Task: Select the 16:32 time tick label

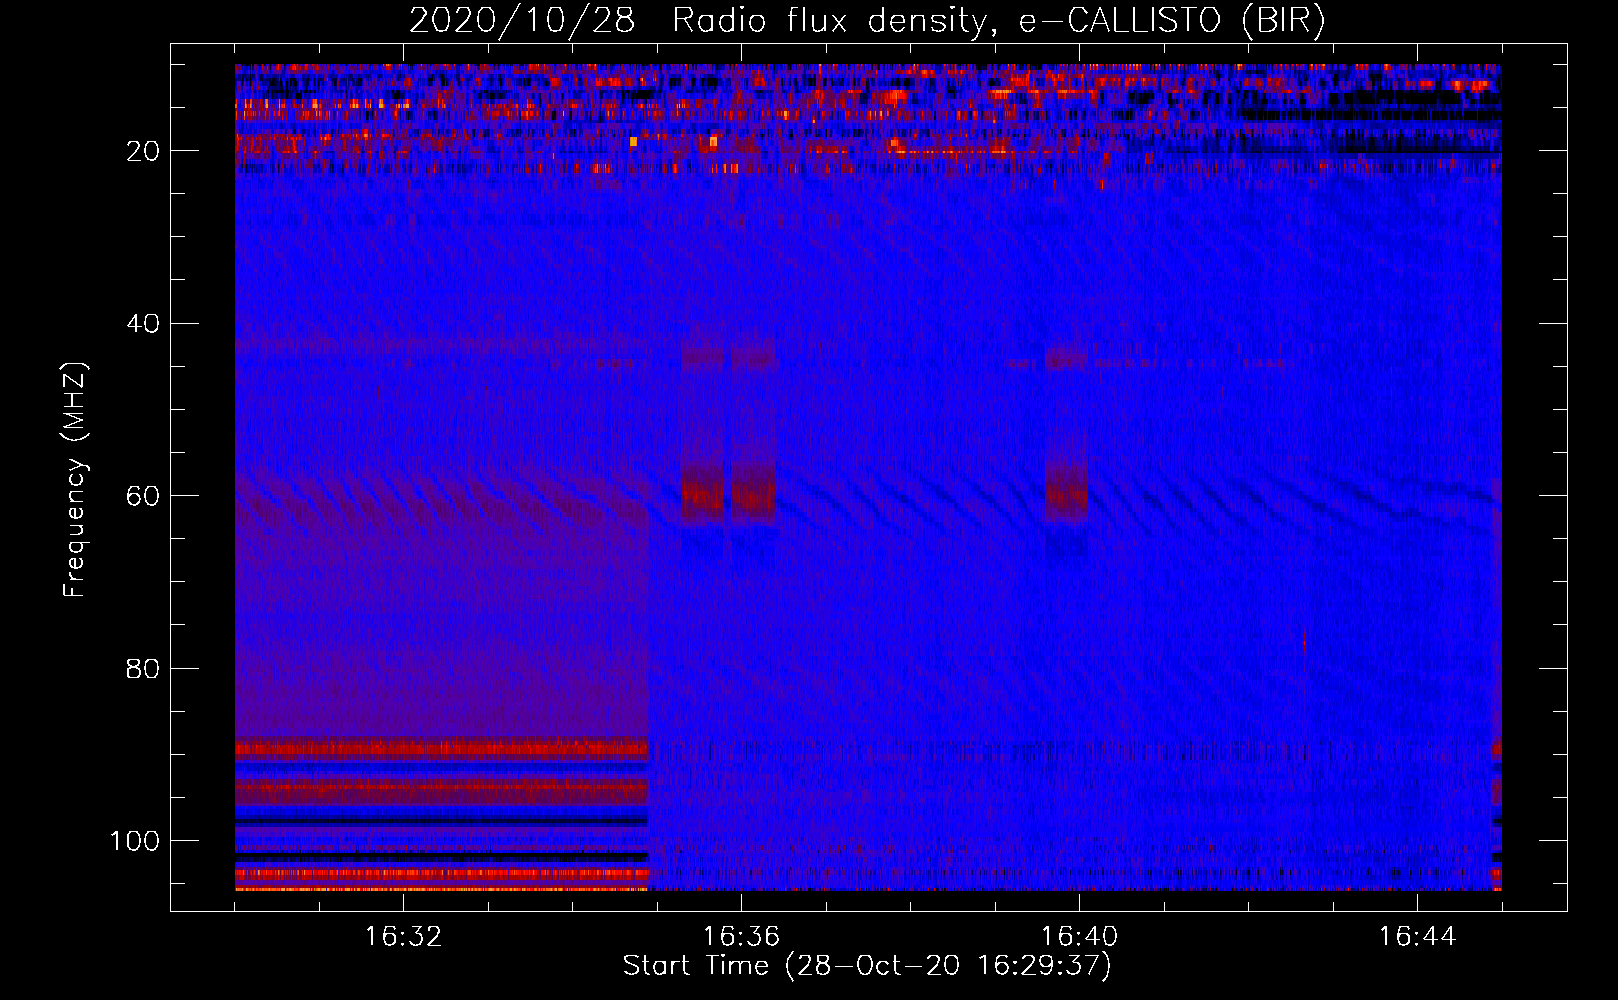Action: coord(403,937)
